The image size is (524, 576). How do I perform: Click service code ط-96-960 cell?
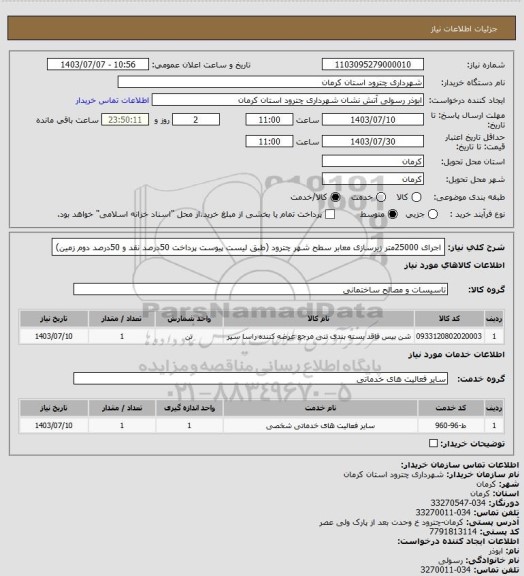coord(451,425)
